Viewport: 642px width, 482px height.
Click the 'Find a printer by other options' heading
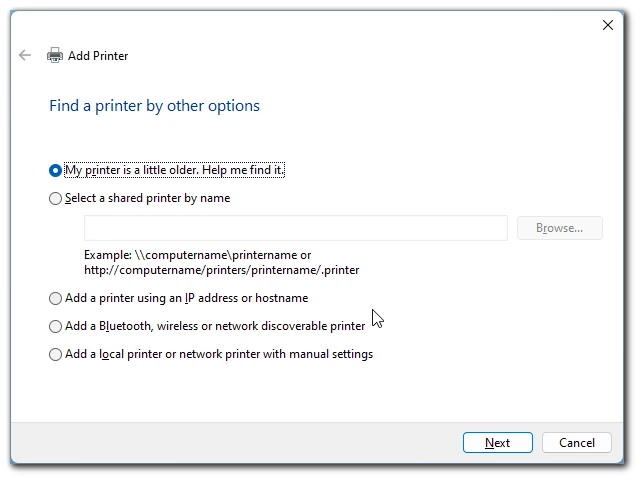pyautogui.click(x=154, y=106)
